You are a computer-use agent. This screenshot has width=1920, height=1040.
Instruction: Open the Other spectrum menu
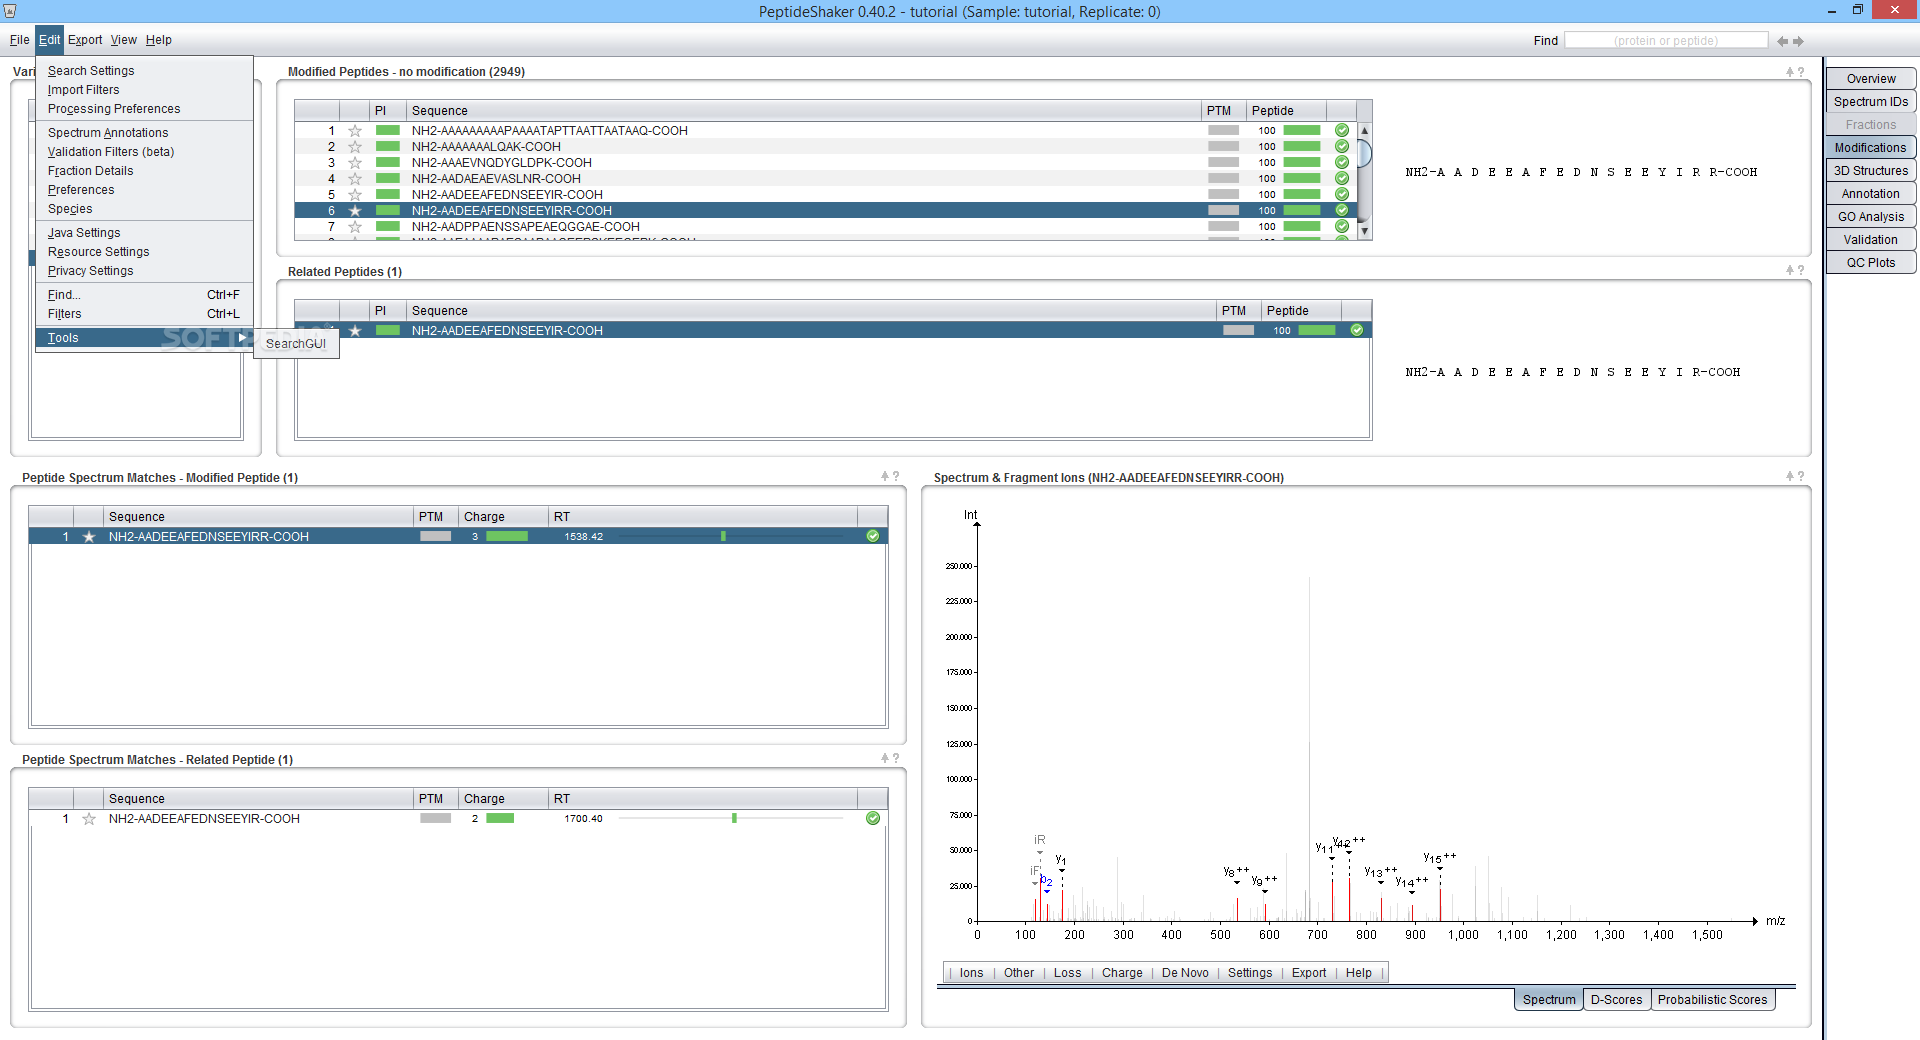tap(1019, 973)
